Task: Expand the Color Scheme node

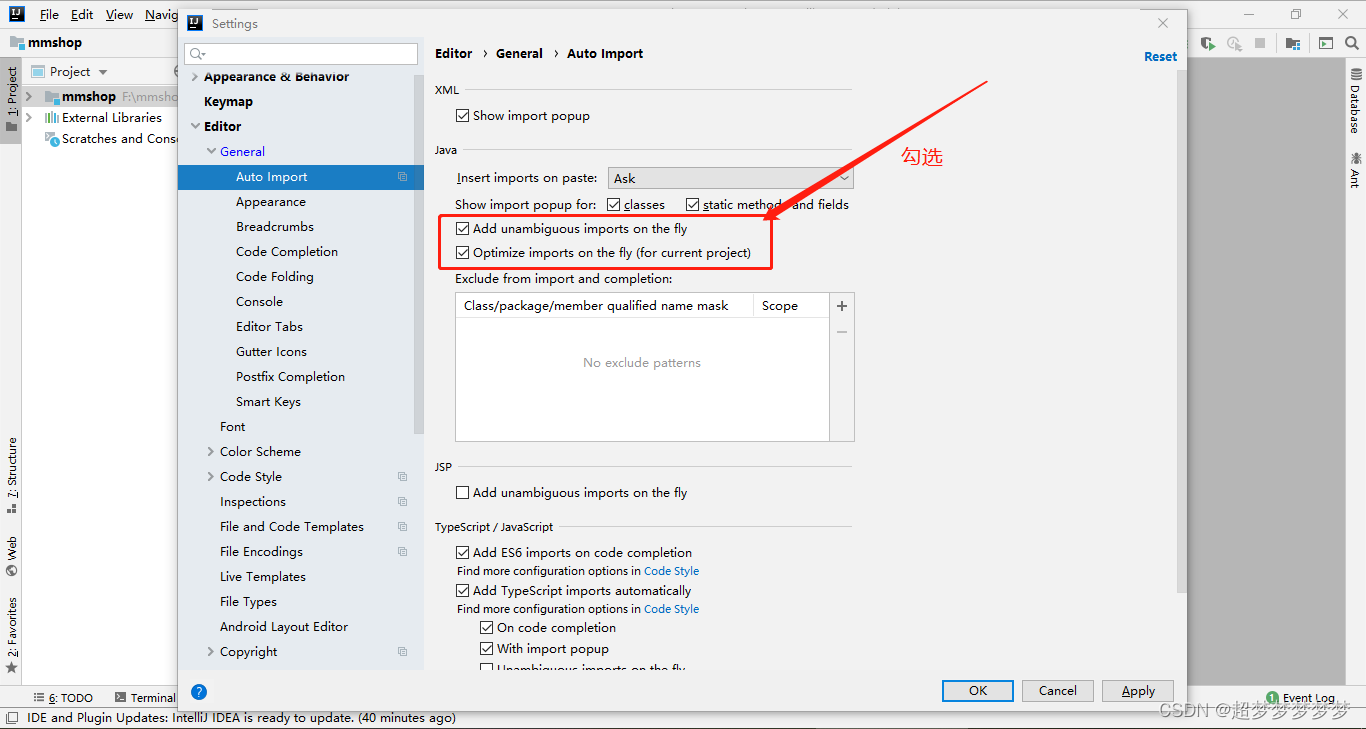Action: click(x=210, y=452)
